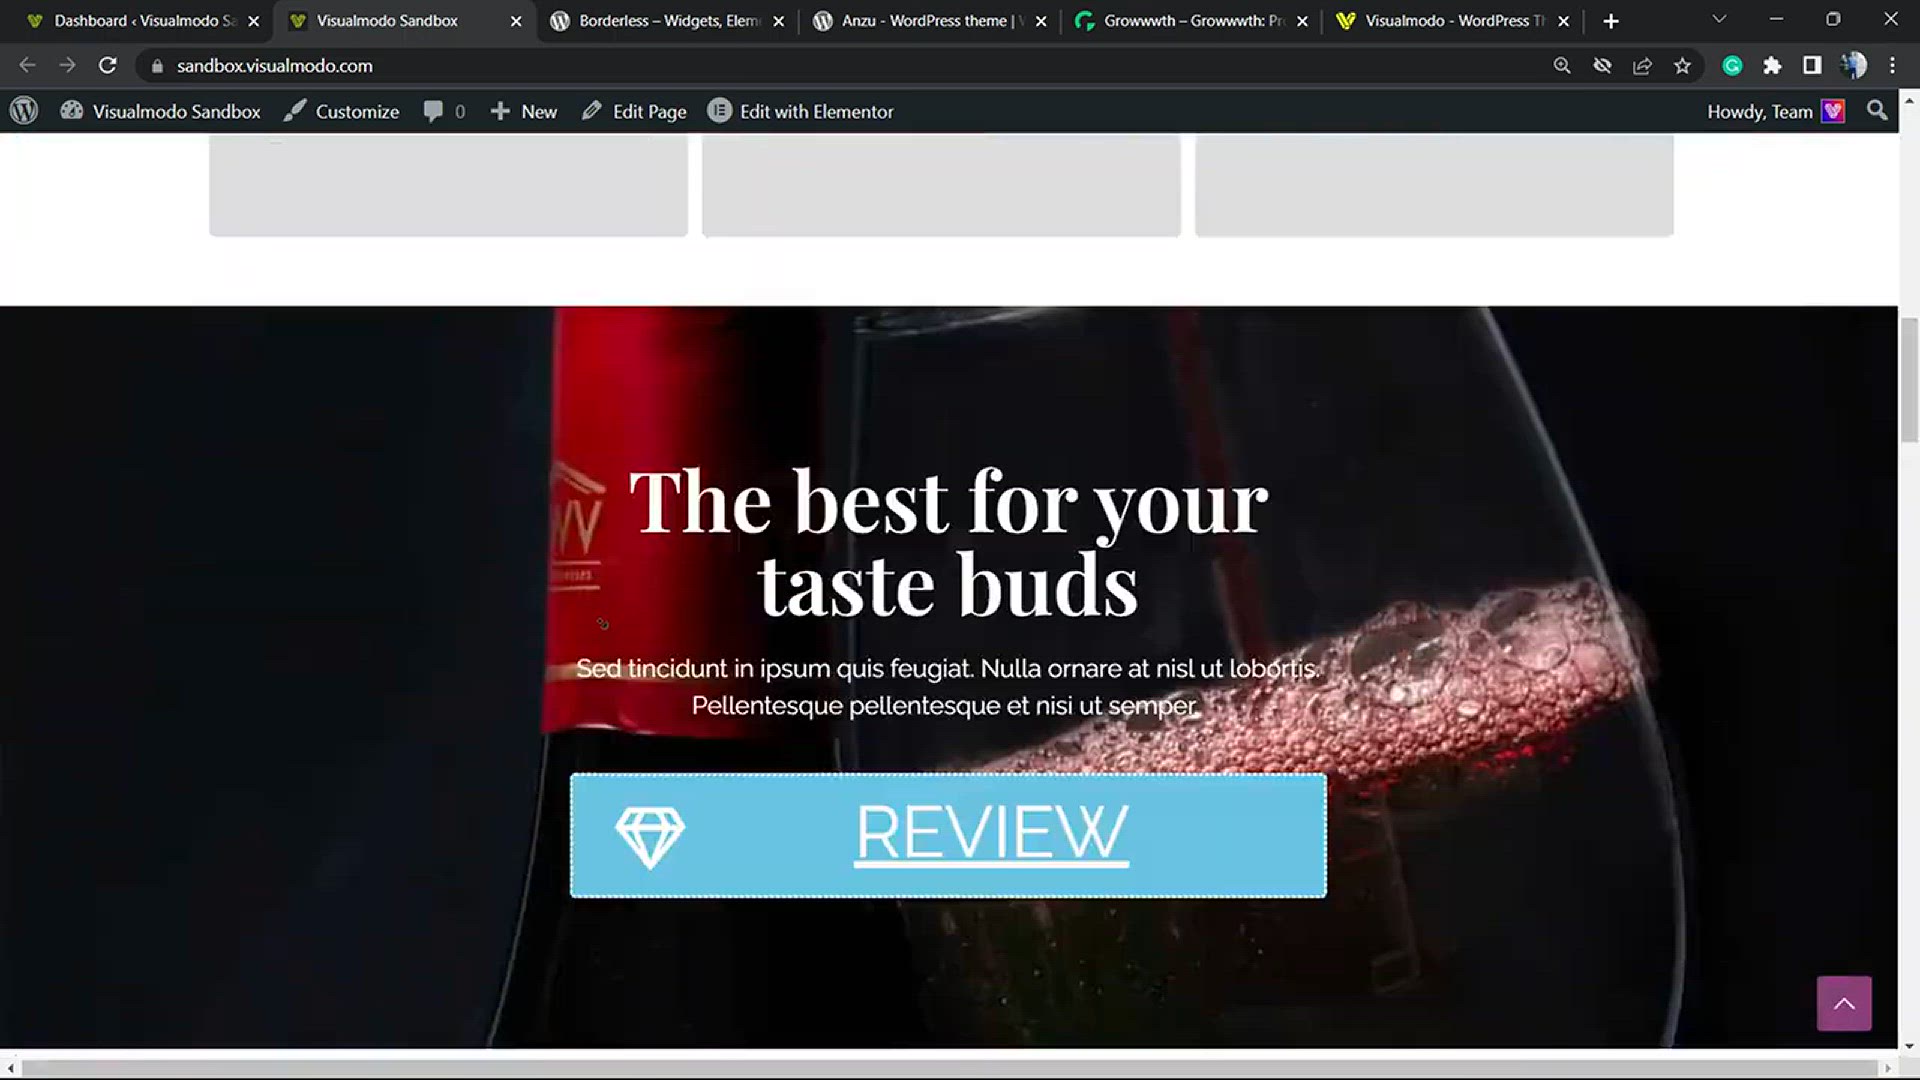1920x1080 pixels.
Task: Open Visualmodo Sandbox dashboard link
Action: (160, 111)
